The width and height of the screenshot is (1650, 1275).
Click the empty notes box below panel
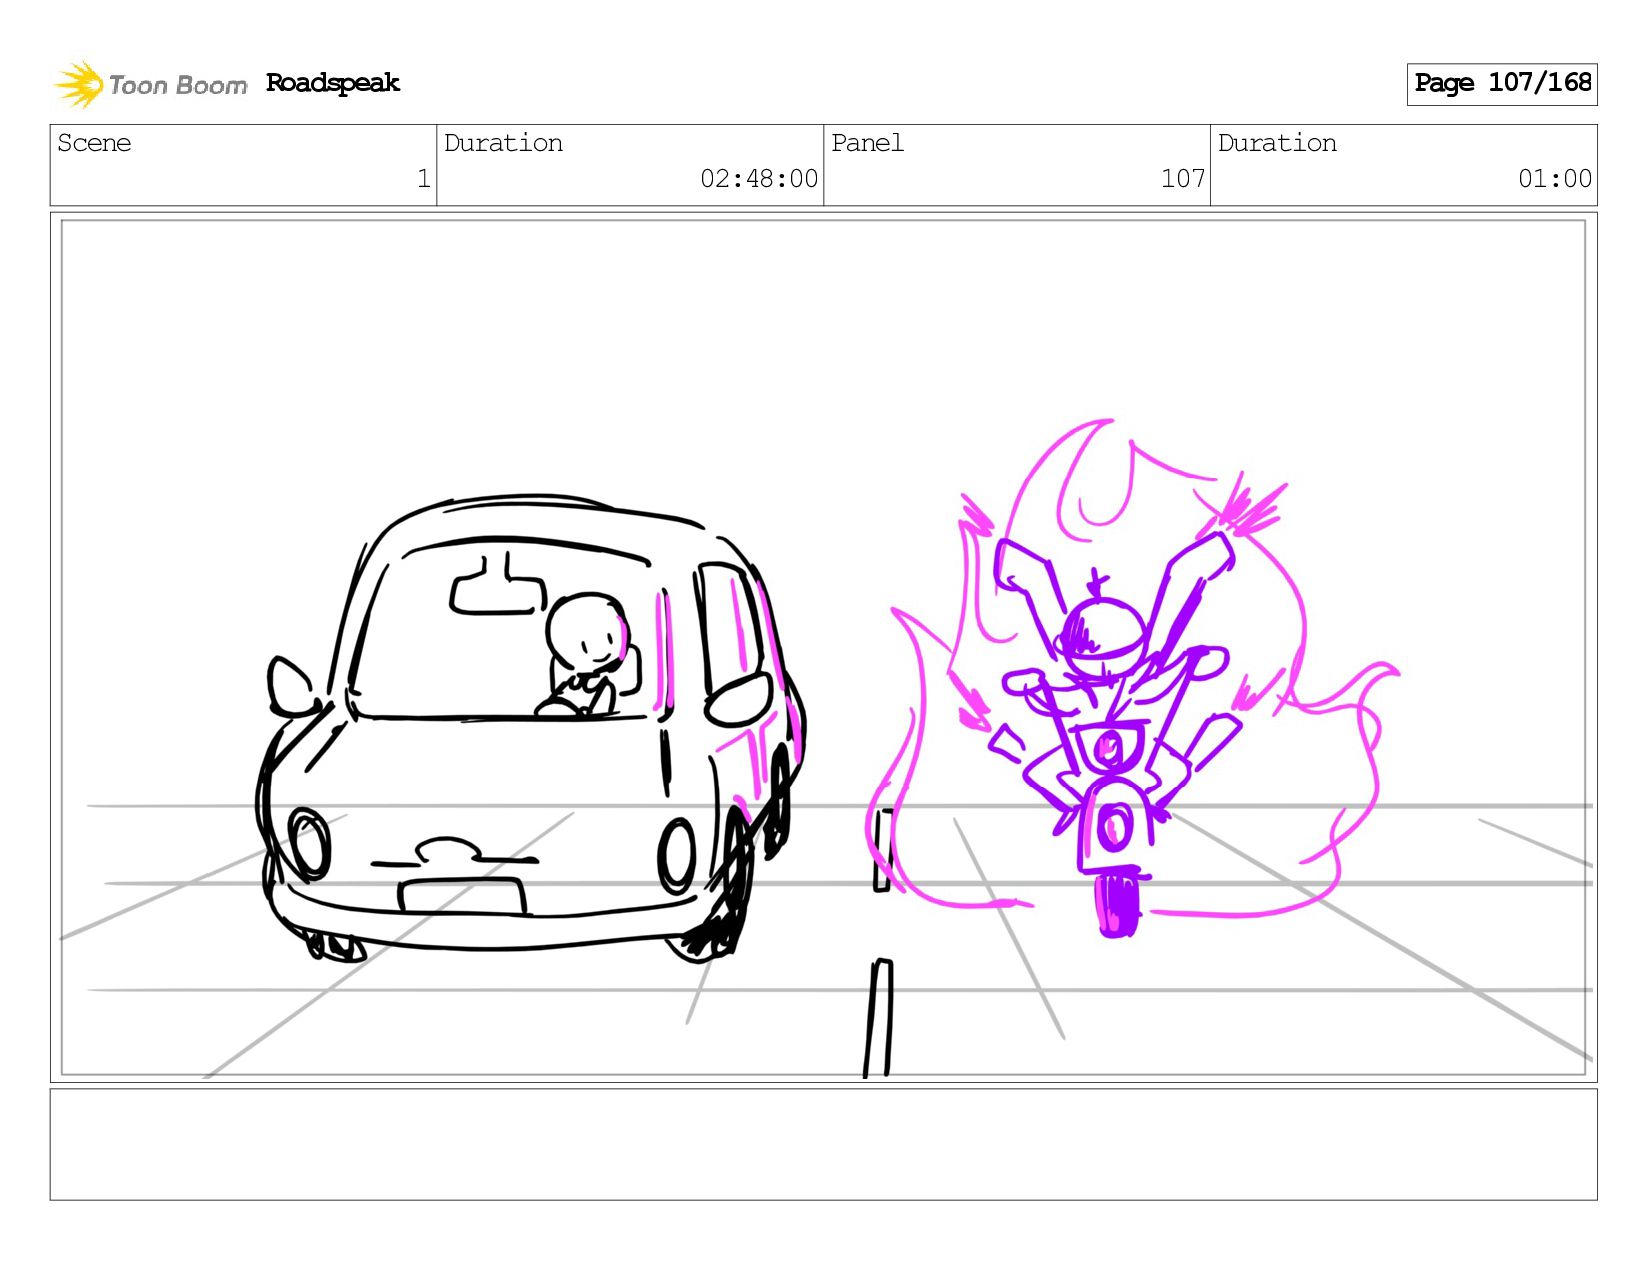[823, 1145]
